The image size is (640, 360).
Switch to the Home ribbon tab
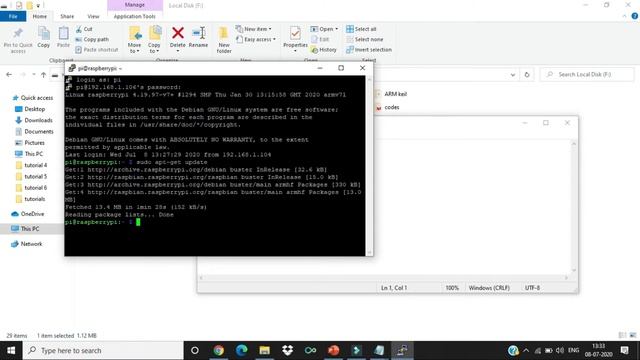40,16
